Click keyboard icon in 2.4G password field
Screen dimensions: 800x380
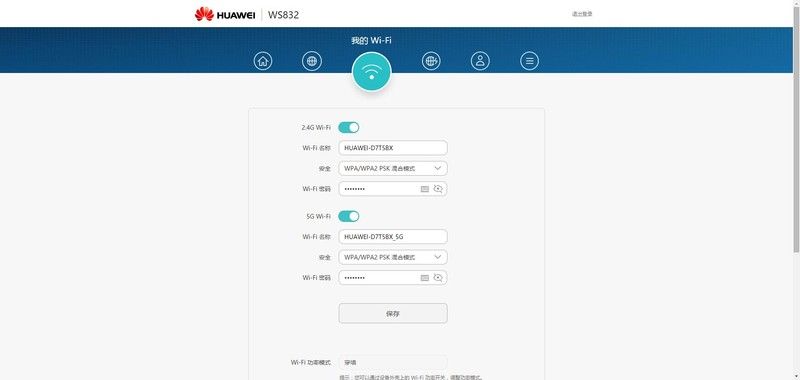424,189
